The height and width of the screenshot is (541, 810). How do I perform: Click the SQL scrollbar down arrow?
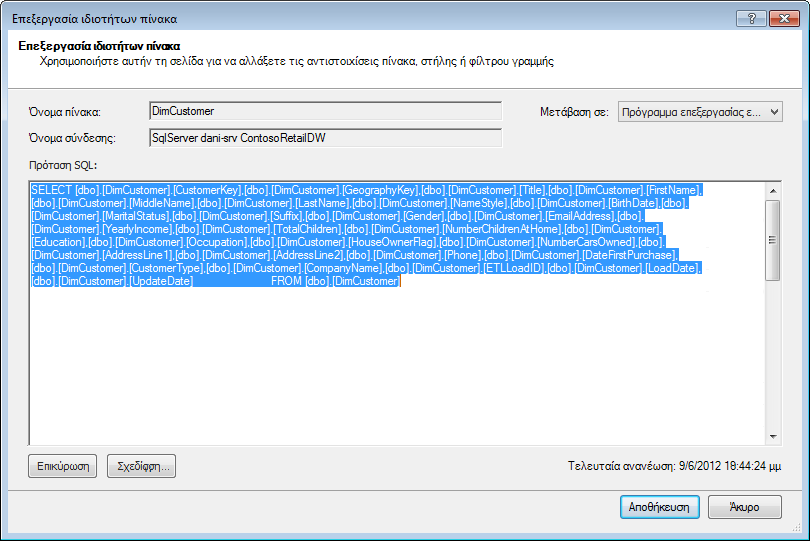[x=773, y=437]
